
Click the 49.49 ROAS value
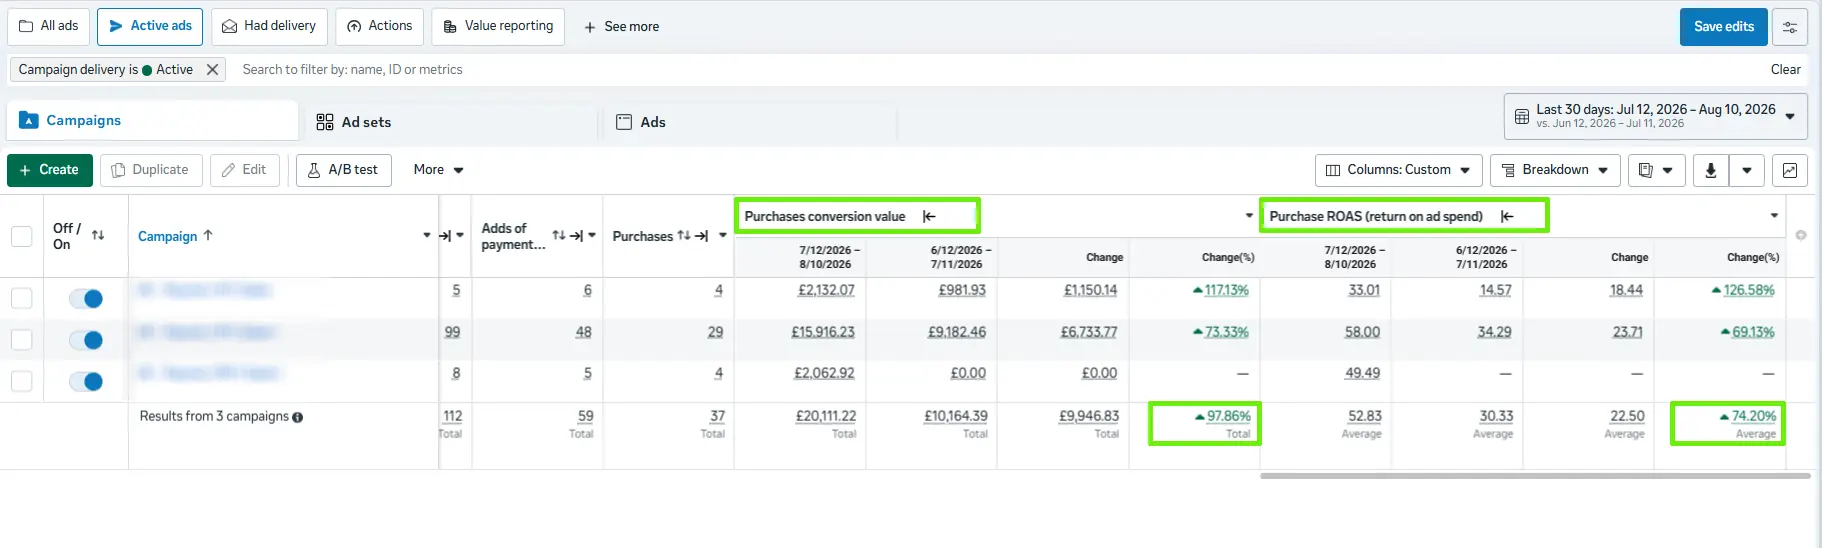[x=1362, y=373]
